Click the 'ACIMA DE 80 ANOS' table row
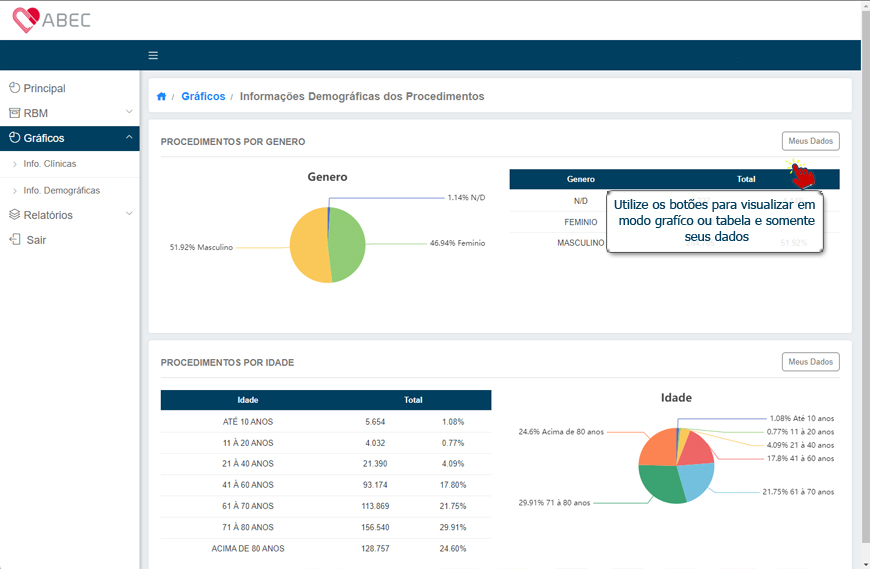The image size is (870, 569). pos(326,548)
